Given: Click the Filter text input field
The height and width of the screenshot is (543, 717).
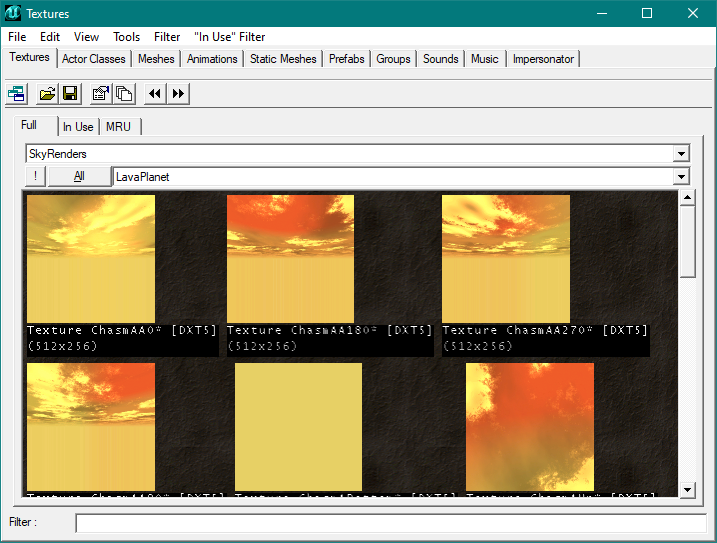Looking at the screenshot, I should [391, 523].
